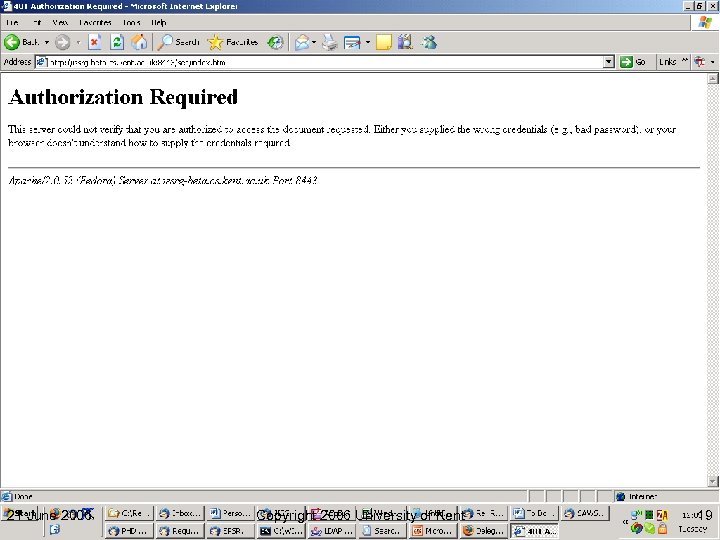
Task: Open the History icon in the toolbar
Action: 275,42
